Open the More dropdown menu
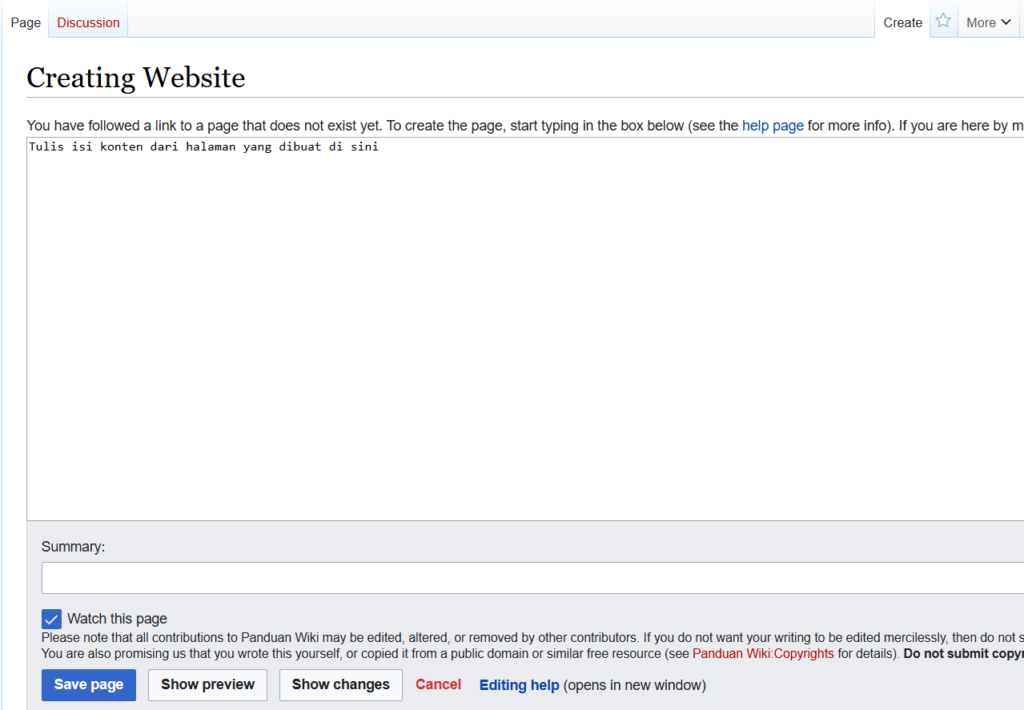 [988, 21]
